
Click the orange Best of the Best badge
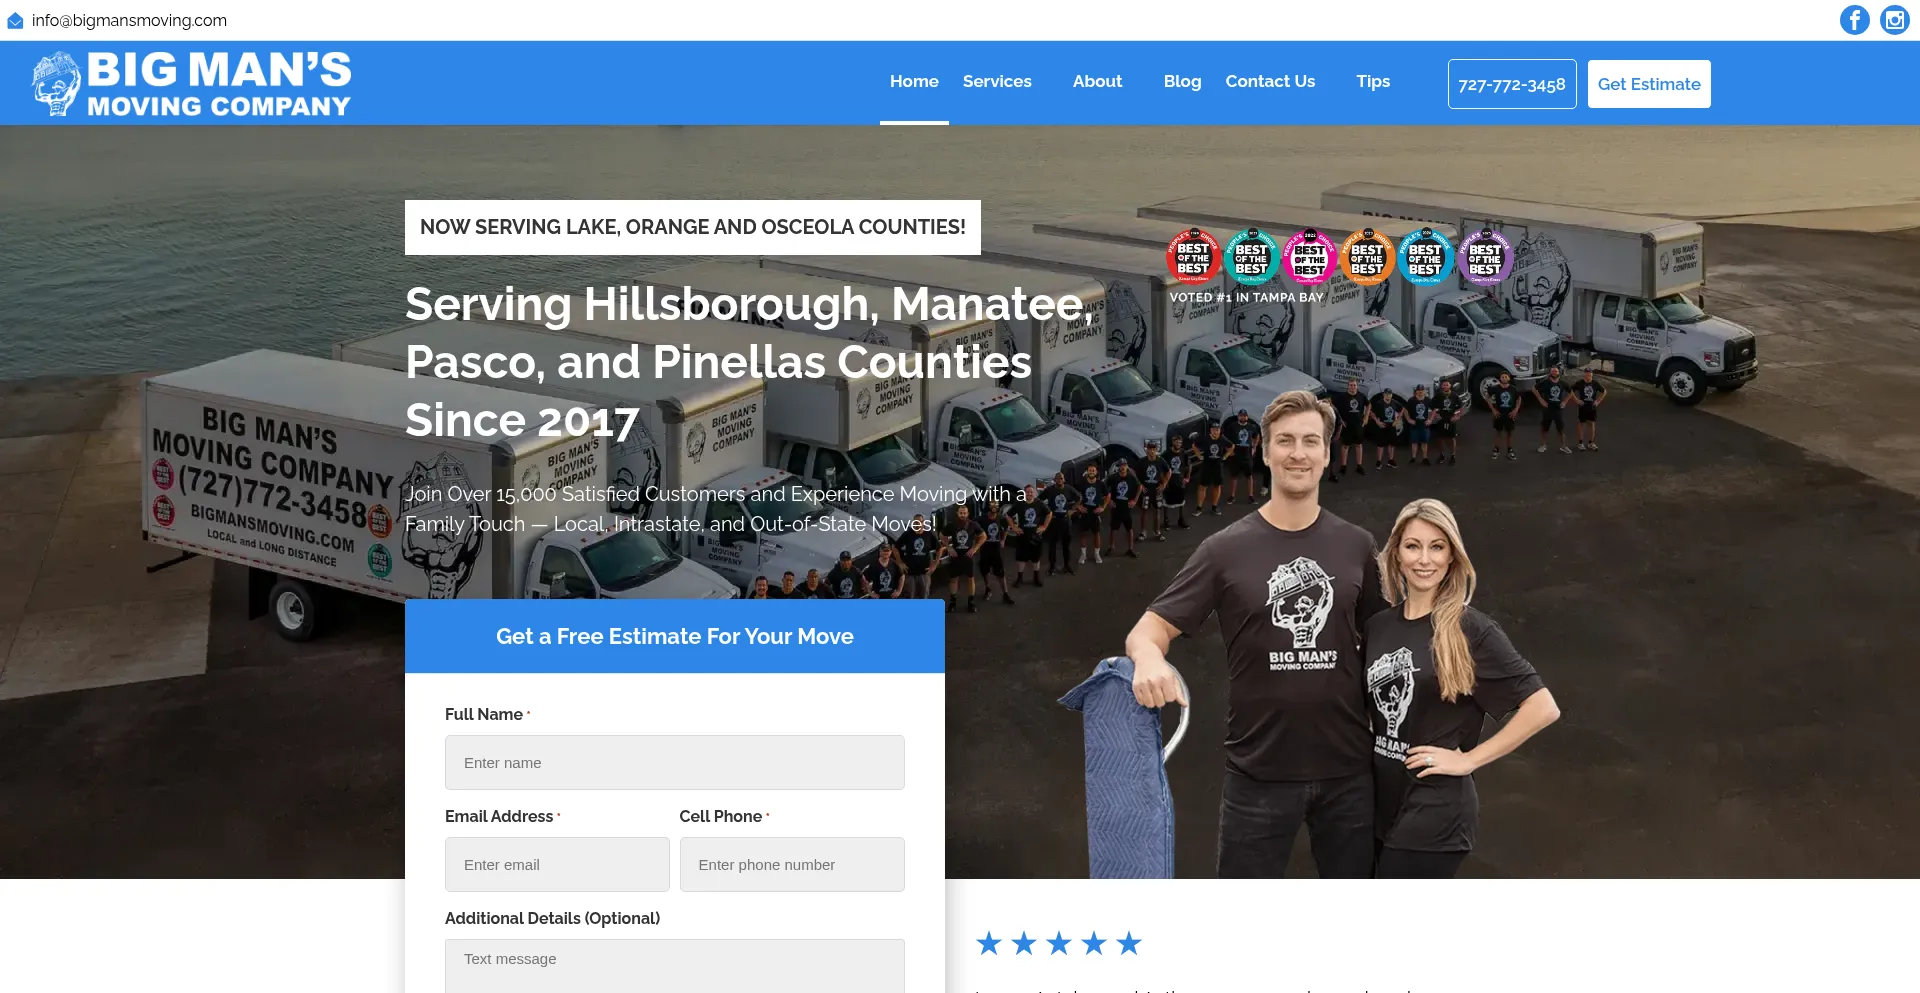[1367, 257]
